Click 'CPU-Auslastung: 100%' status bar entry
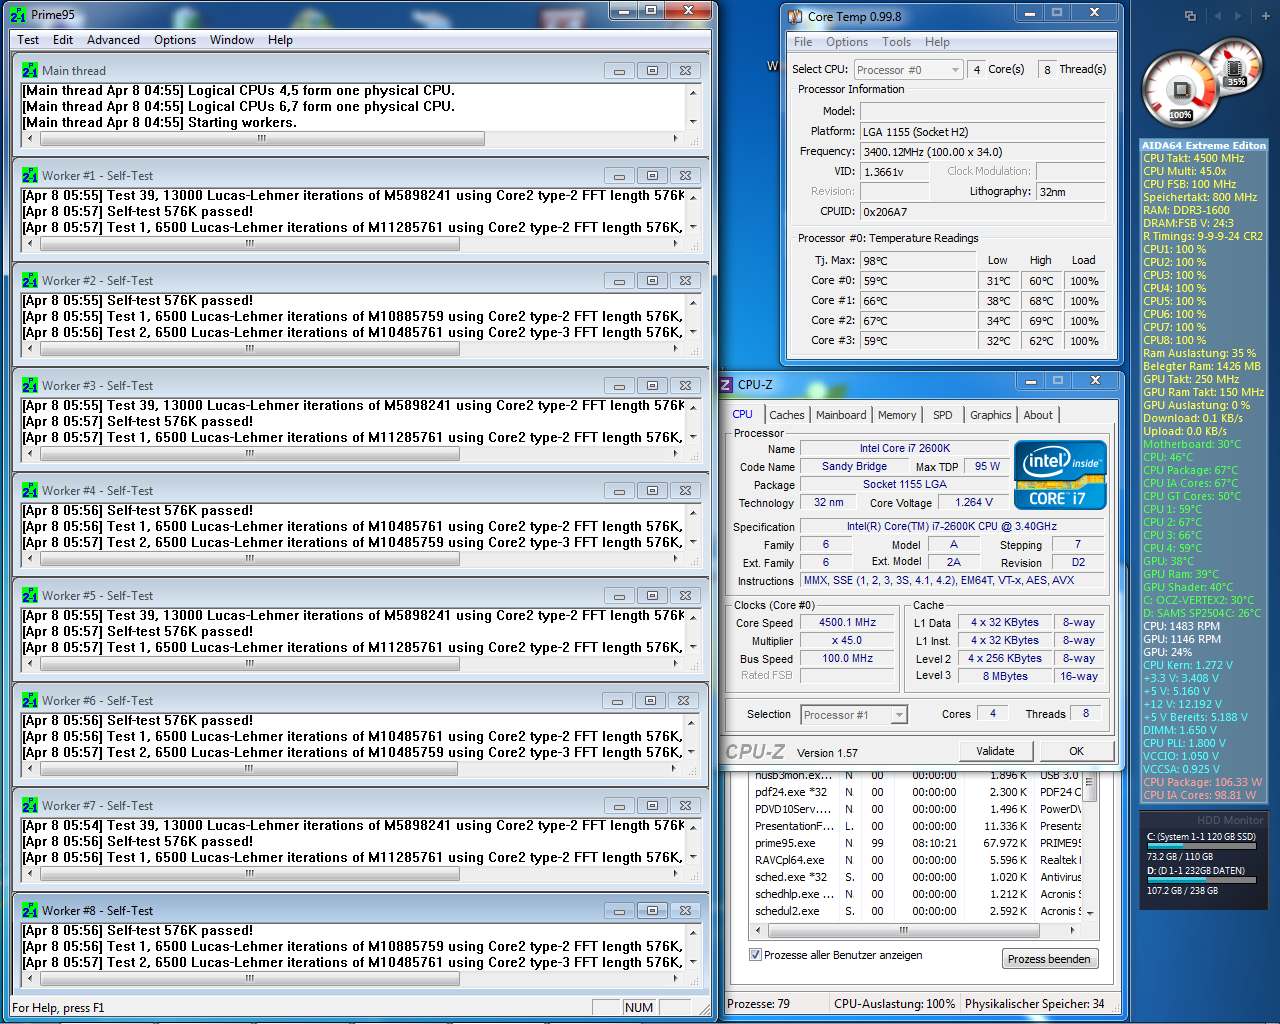The image size is (1280, 1024). point(894,1003)
